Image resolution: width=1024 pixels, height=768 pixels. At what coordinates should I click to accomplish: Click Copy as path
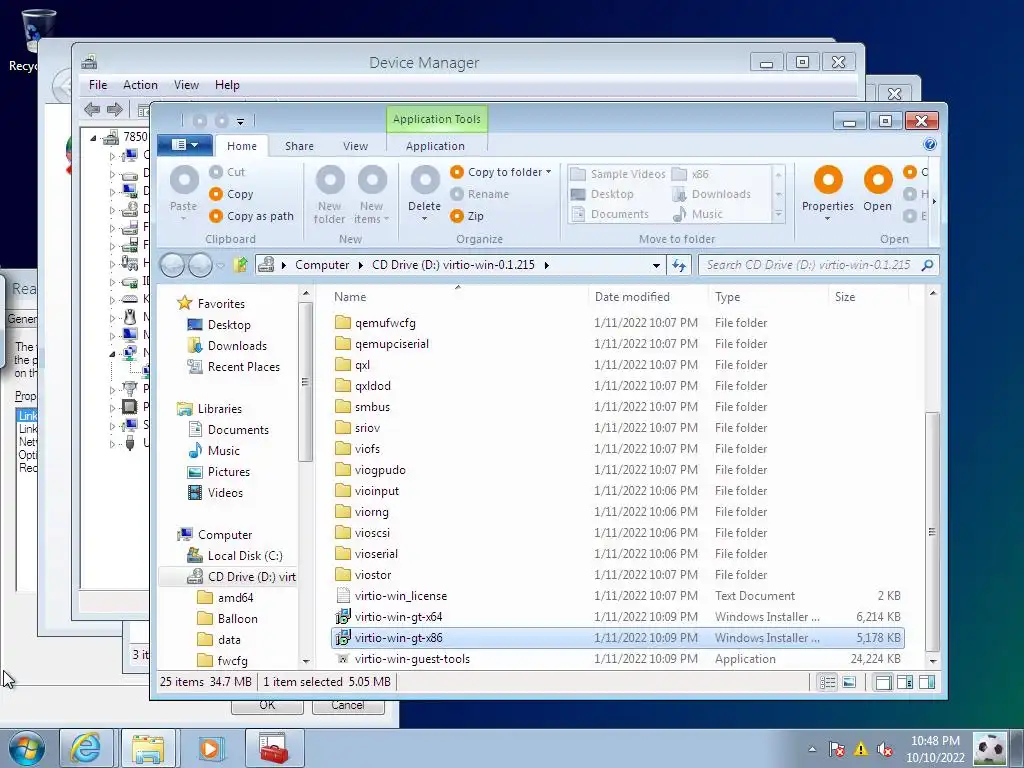click(x=251, y=216)
